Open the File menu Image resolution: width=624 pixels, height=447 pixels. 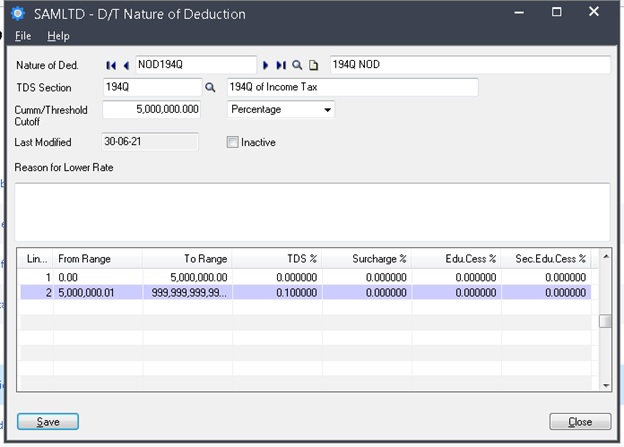point(23,36)
